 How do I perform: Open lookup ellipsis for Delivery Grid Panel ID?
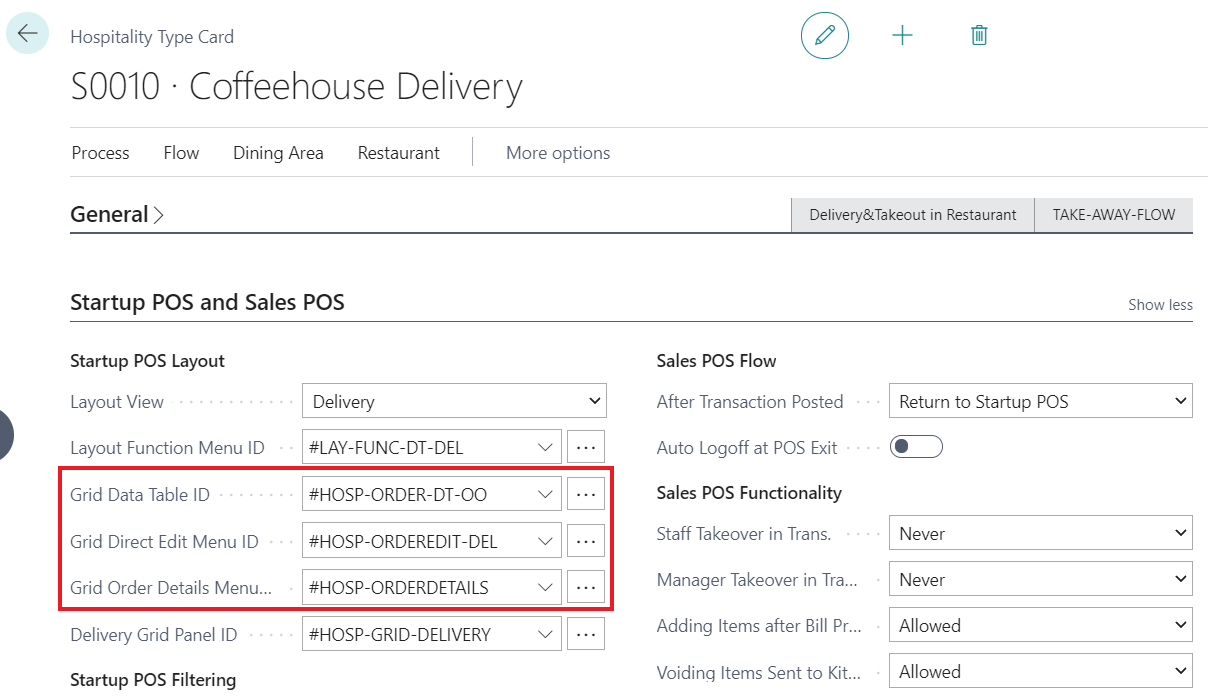(586, 633)
